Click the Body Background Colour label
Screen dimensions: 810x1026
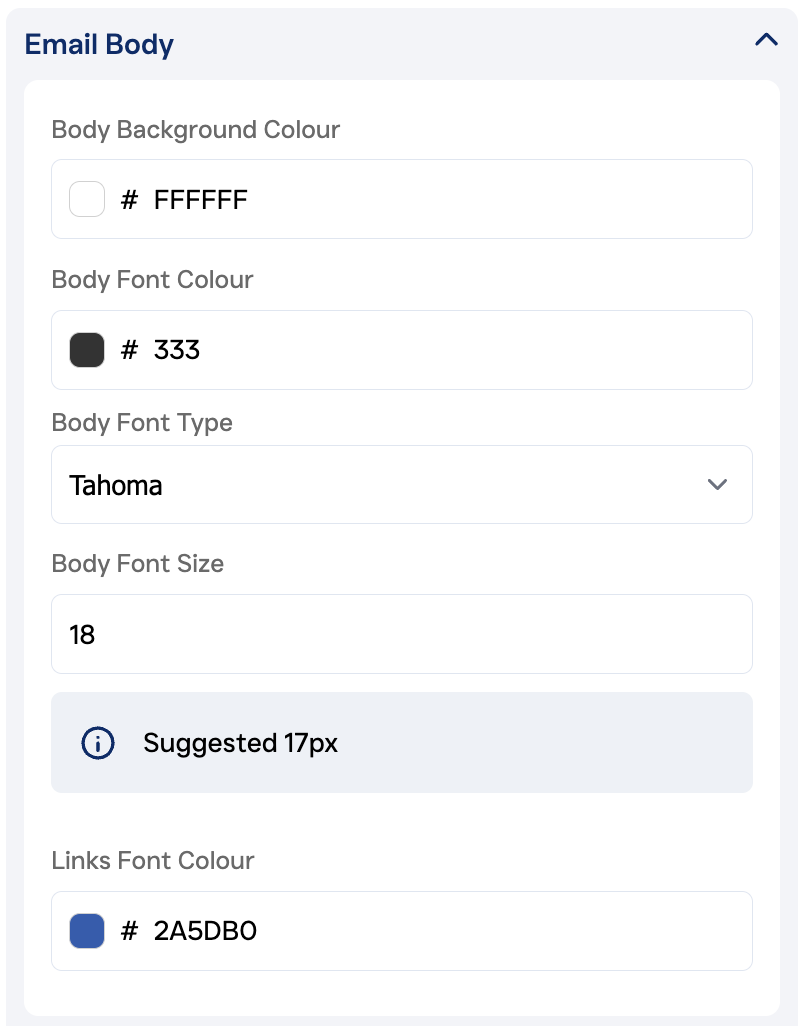tap(196, 130)
